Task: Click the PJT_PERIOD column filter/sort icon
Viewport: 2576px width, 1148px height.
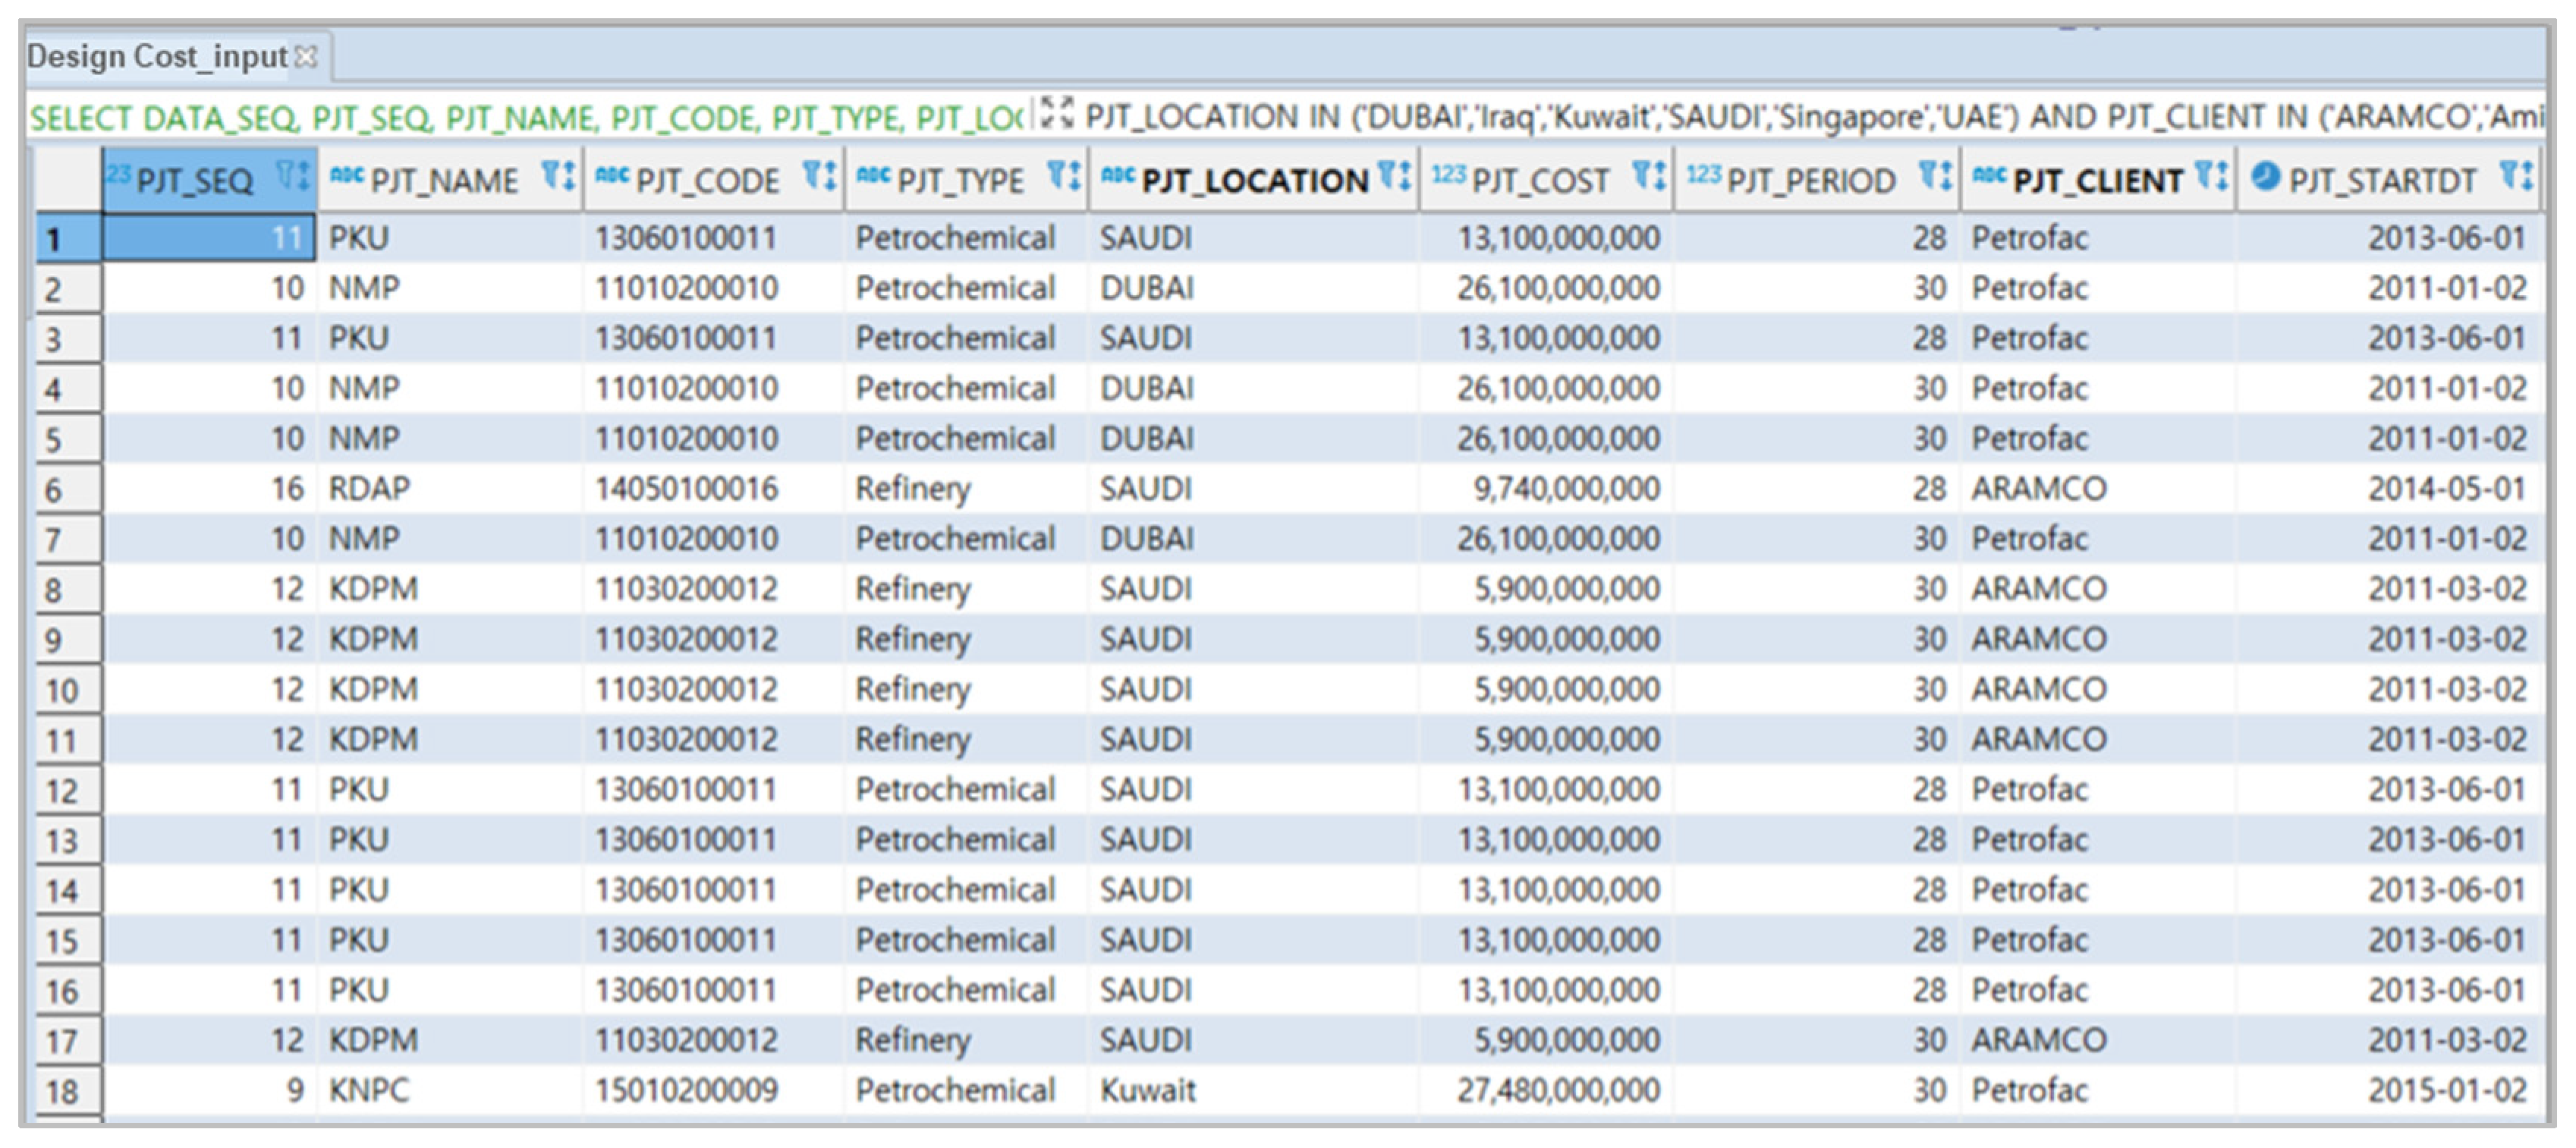Action: (1935, 177)
